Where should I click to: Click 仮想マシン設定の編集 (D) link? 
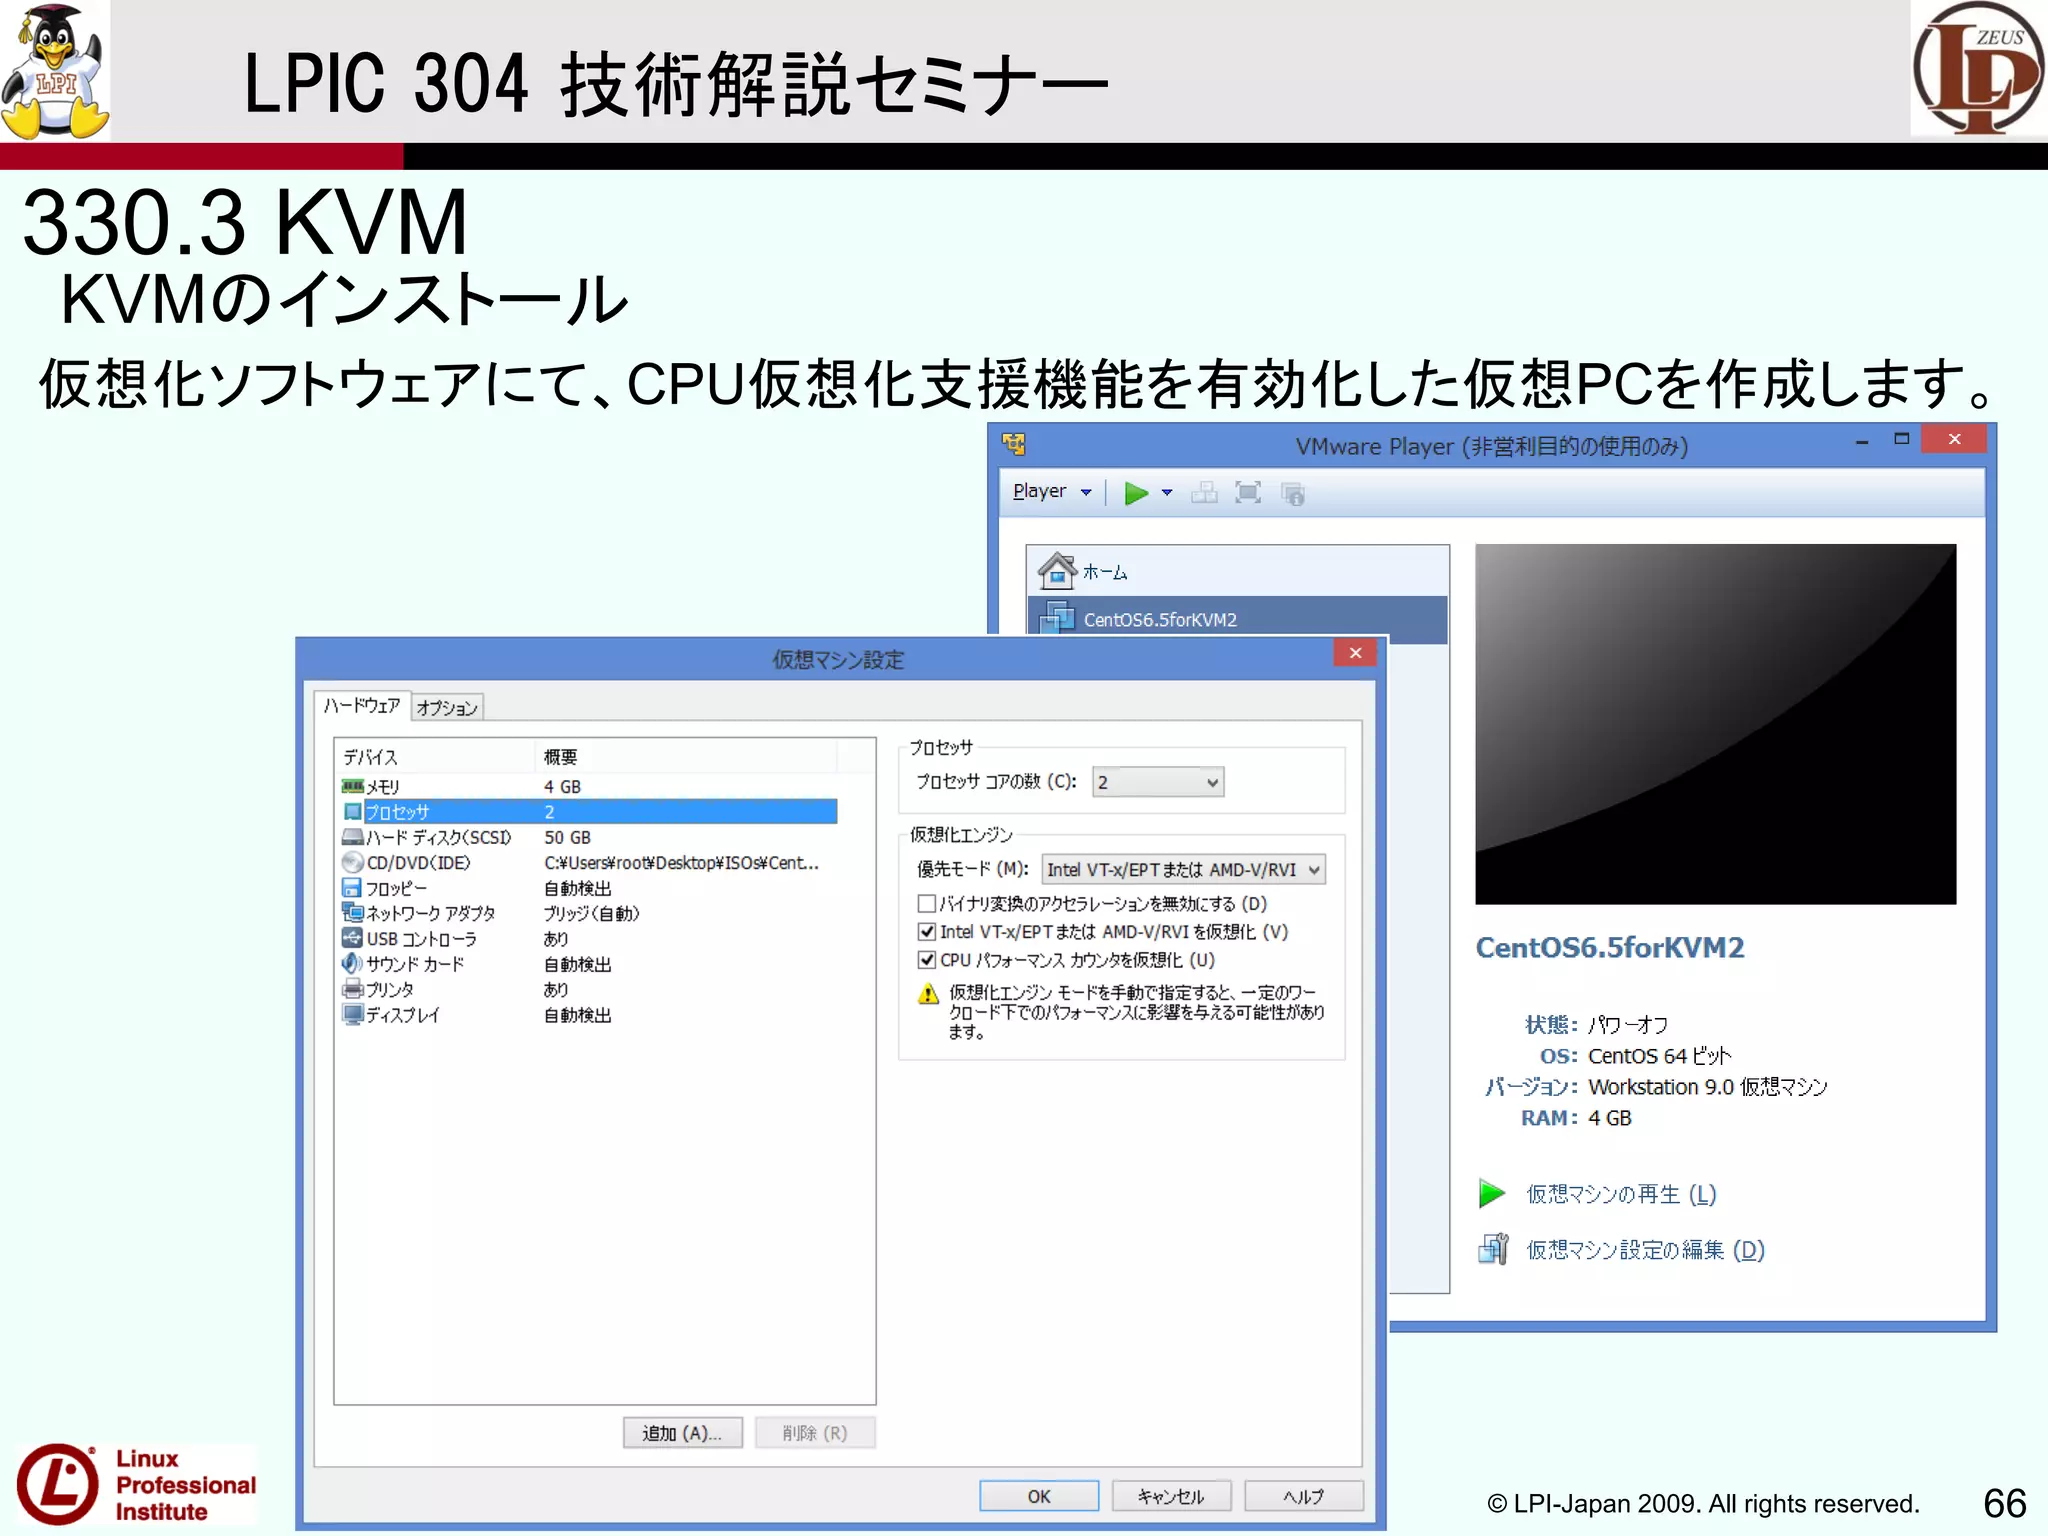point(1645,1250)
